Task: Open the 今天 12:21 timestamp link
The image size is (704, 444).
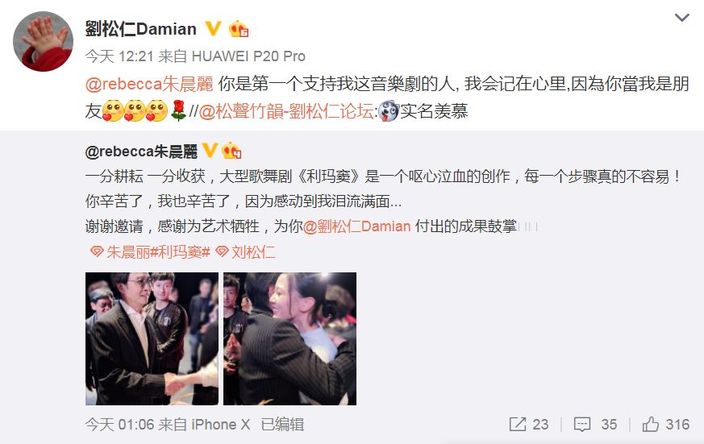Action: click(x=119, y=56)
